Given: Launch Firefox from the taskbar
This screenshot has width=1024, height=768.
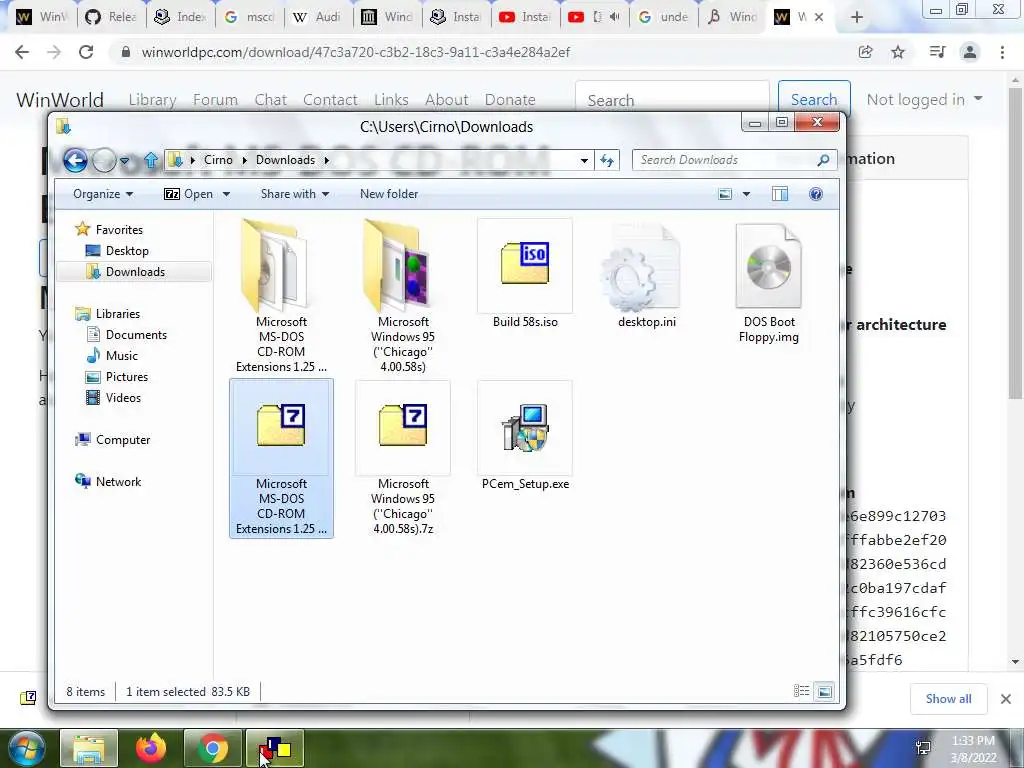Looking at the screenshot, I should click(x=151, y=748).
